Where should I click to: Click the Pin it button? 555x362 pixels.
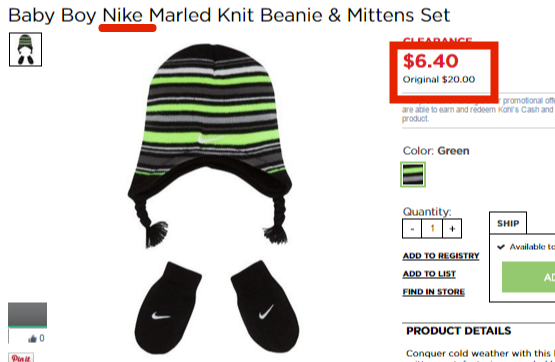tap(21, 357)
